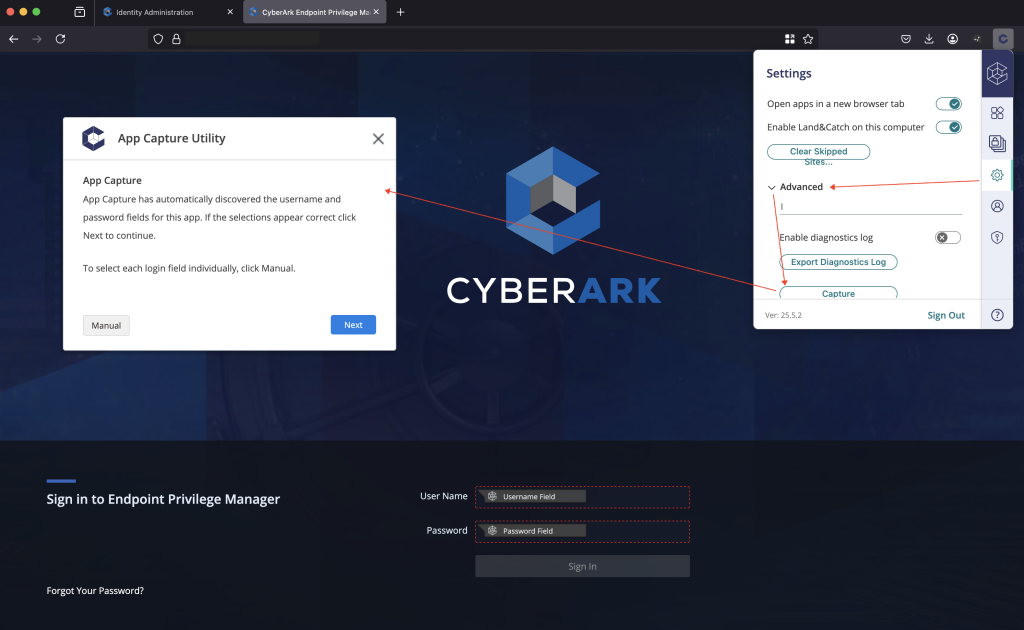Click the Next button in App Capture

click(353, 325)
